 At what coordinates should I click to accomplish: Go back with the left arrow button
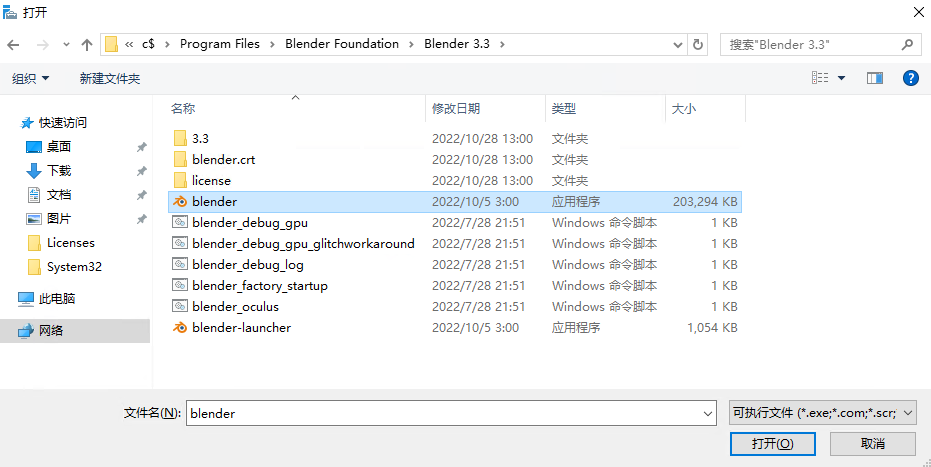(x=13, y=45)
